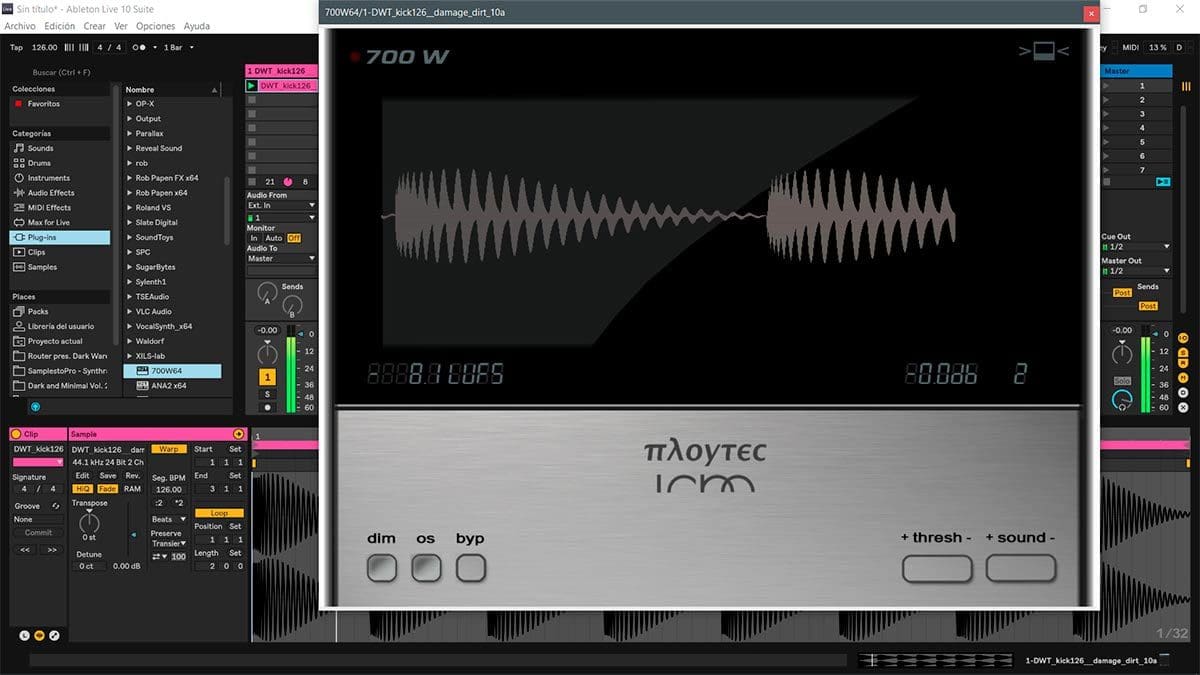Open the Edición menu

coord(59,26)
